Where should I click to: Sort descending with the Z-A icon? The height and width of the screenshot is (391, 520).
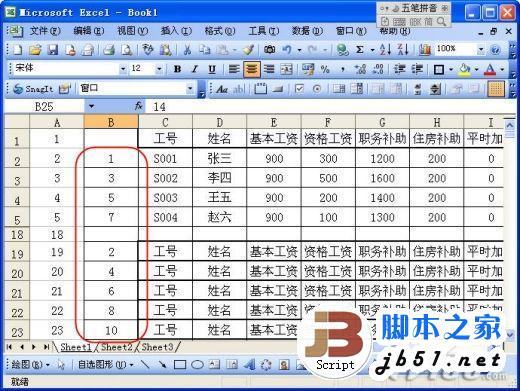pyautogui.click(x=403, y=50)
